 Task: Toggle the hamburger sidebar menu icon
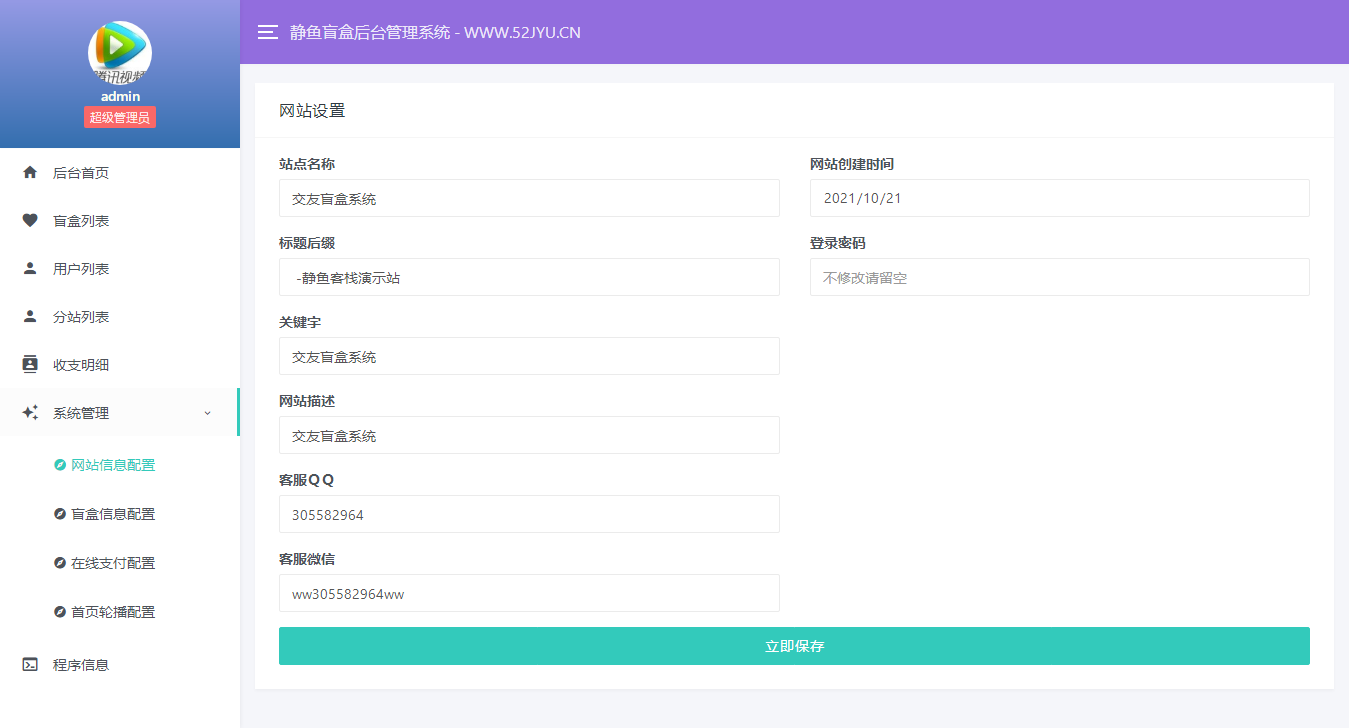[267, 32]
